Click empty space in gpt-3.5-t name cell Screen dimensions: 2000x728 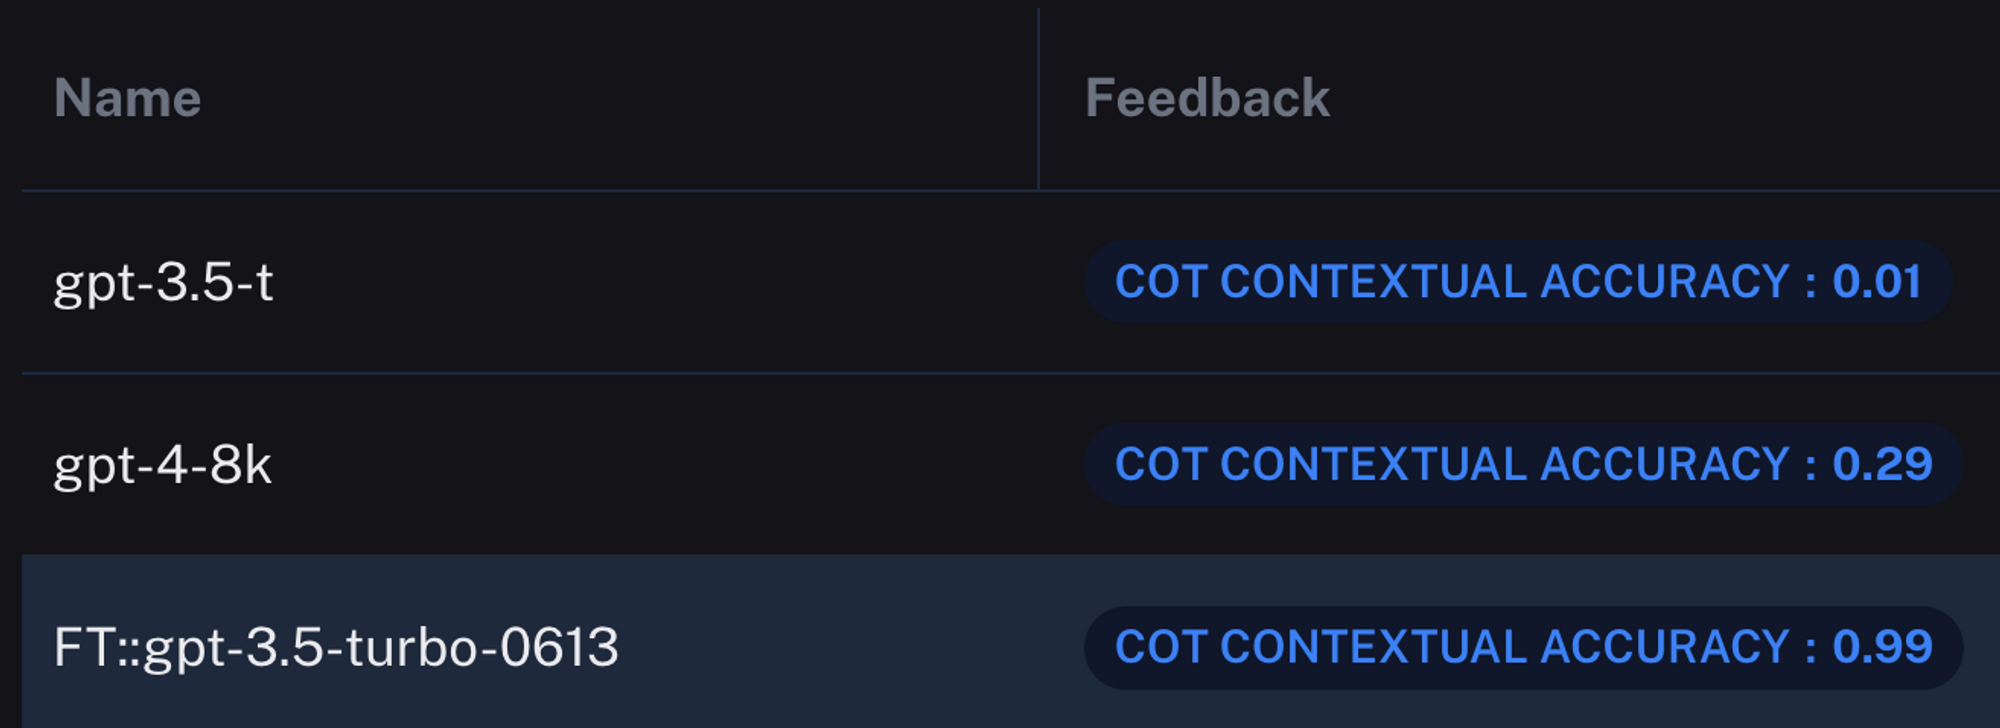[650, 282]
